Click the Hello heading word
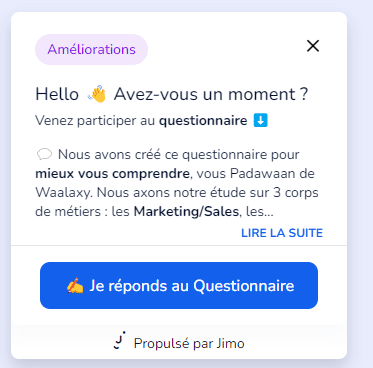 (x=57, y=94)
